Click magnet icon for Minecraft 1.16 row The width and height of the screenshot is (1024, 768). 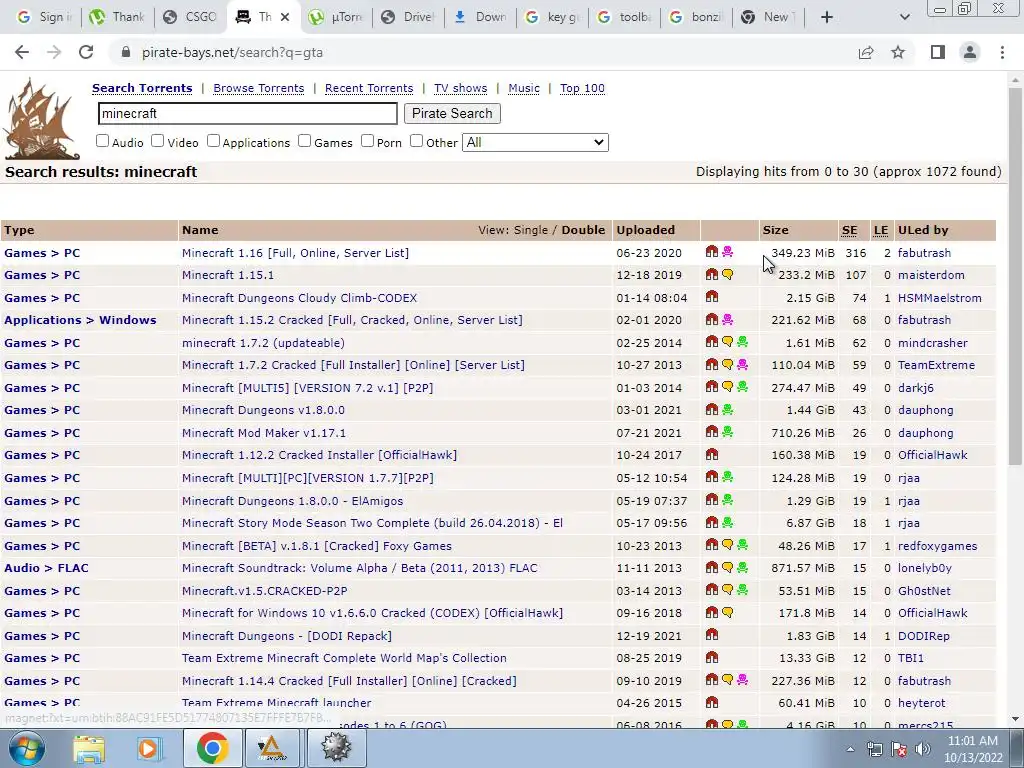pos(712,251)
